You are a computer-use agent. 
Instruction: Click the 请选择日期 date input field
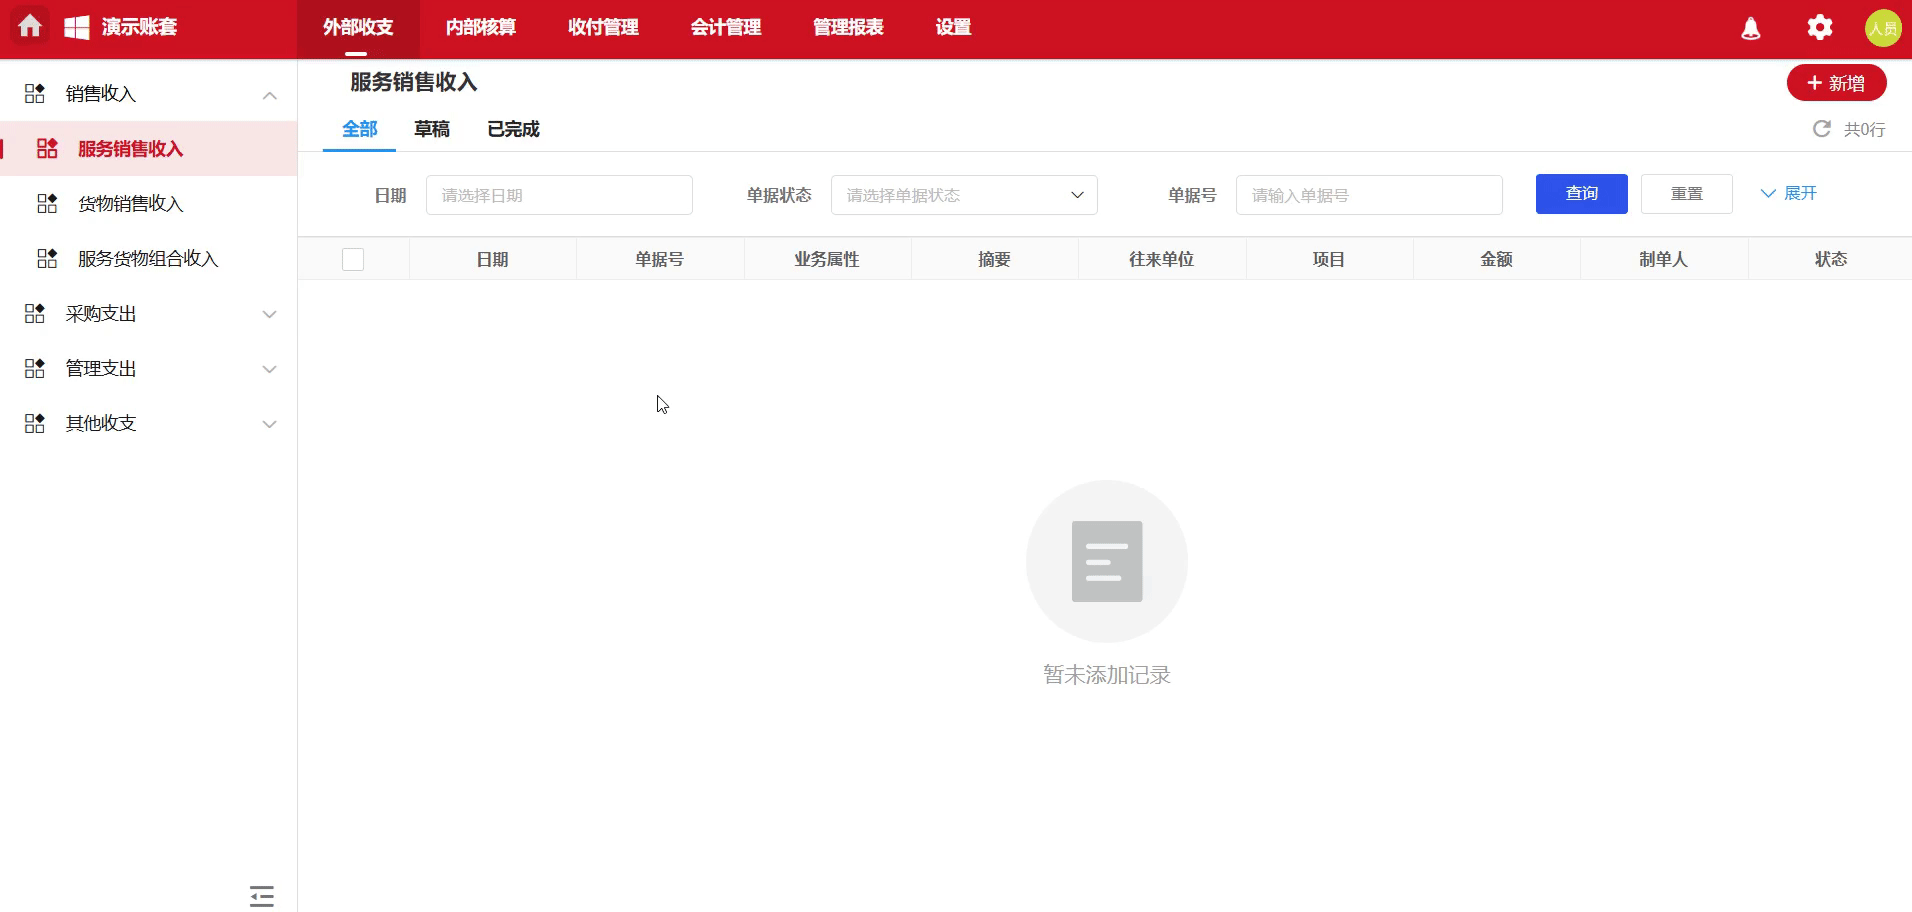click(558, 195)
